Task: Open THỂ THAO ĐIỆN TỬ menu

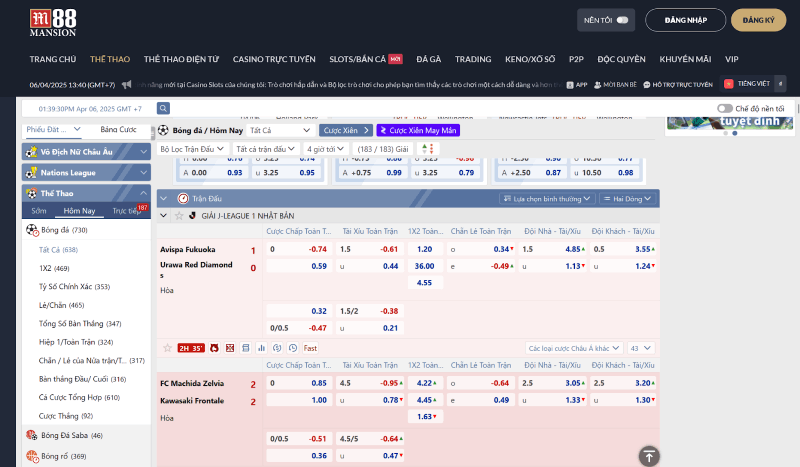Action: (181, 59)
